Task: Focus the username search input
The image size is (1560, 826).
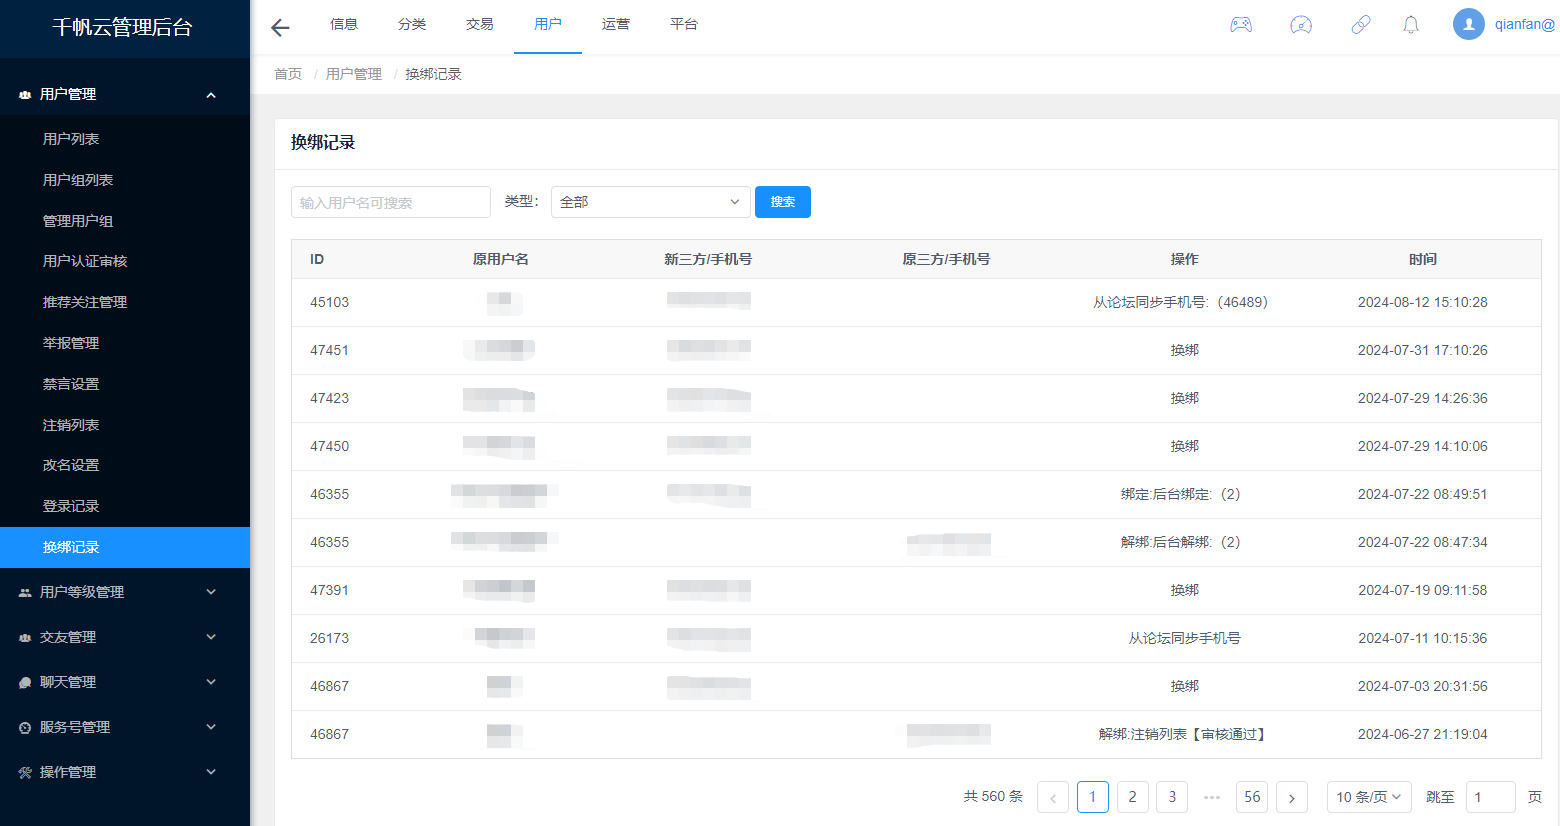Action: coord(391,202)
